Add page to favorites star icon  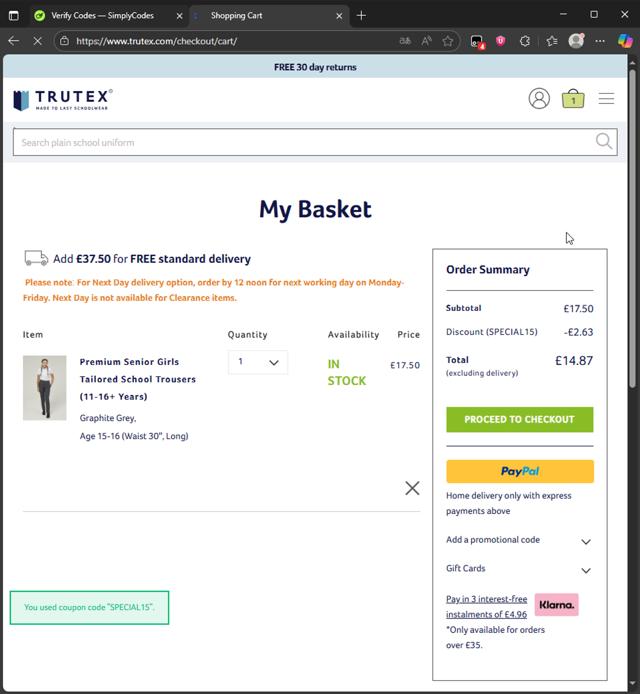[x=447, y=41]
